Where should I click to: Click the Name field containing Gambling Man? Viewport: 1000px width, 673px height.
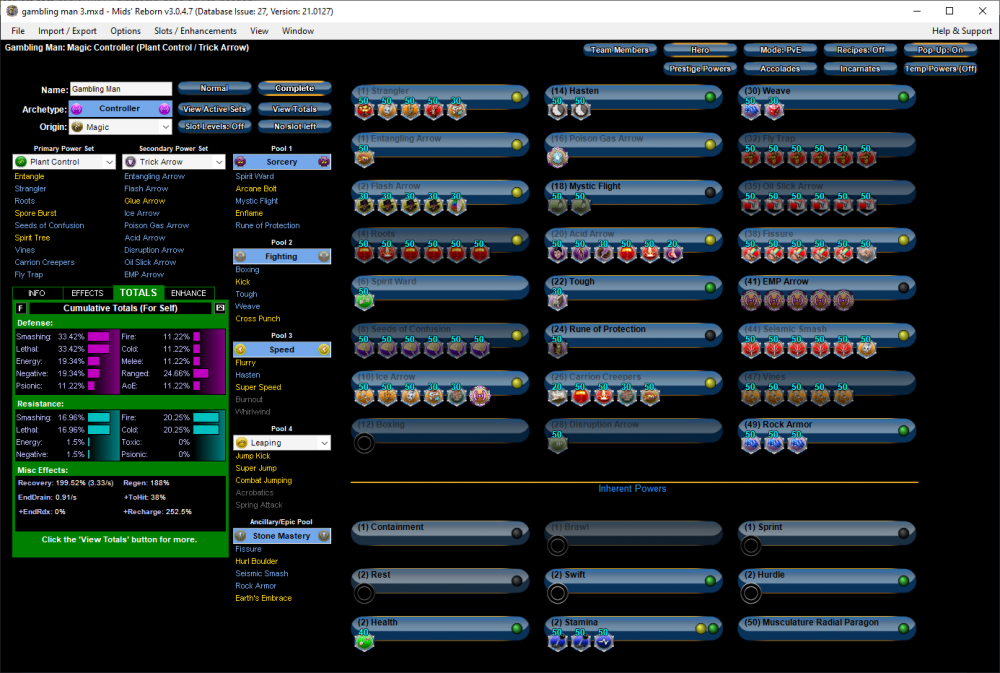point(121,89)
